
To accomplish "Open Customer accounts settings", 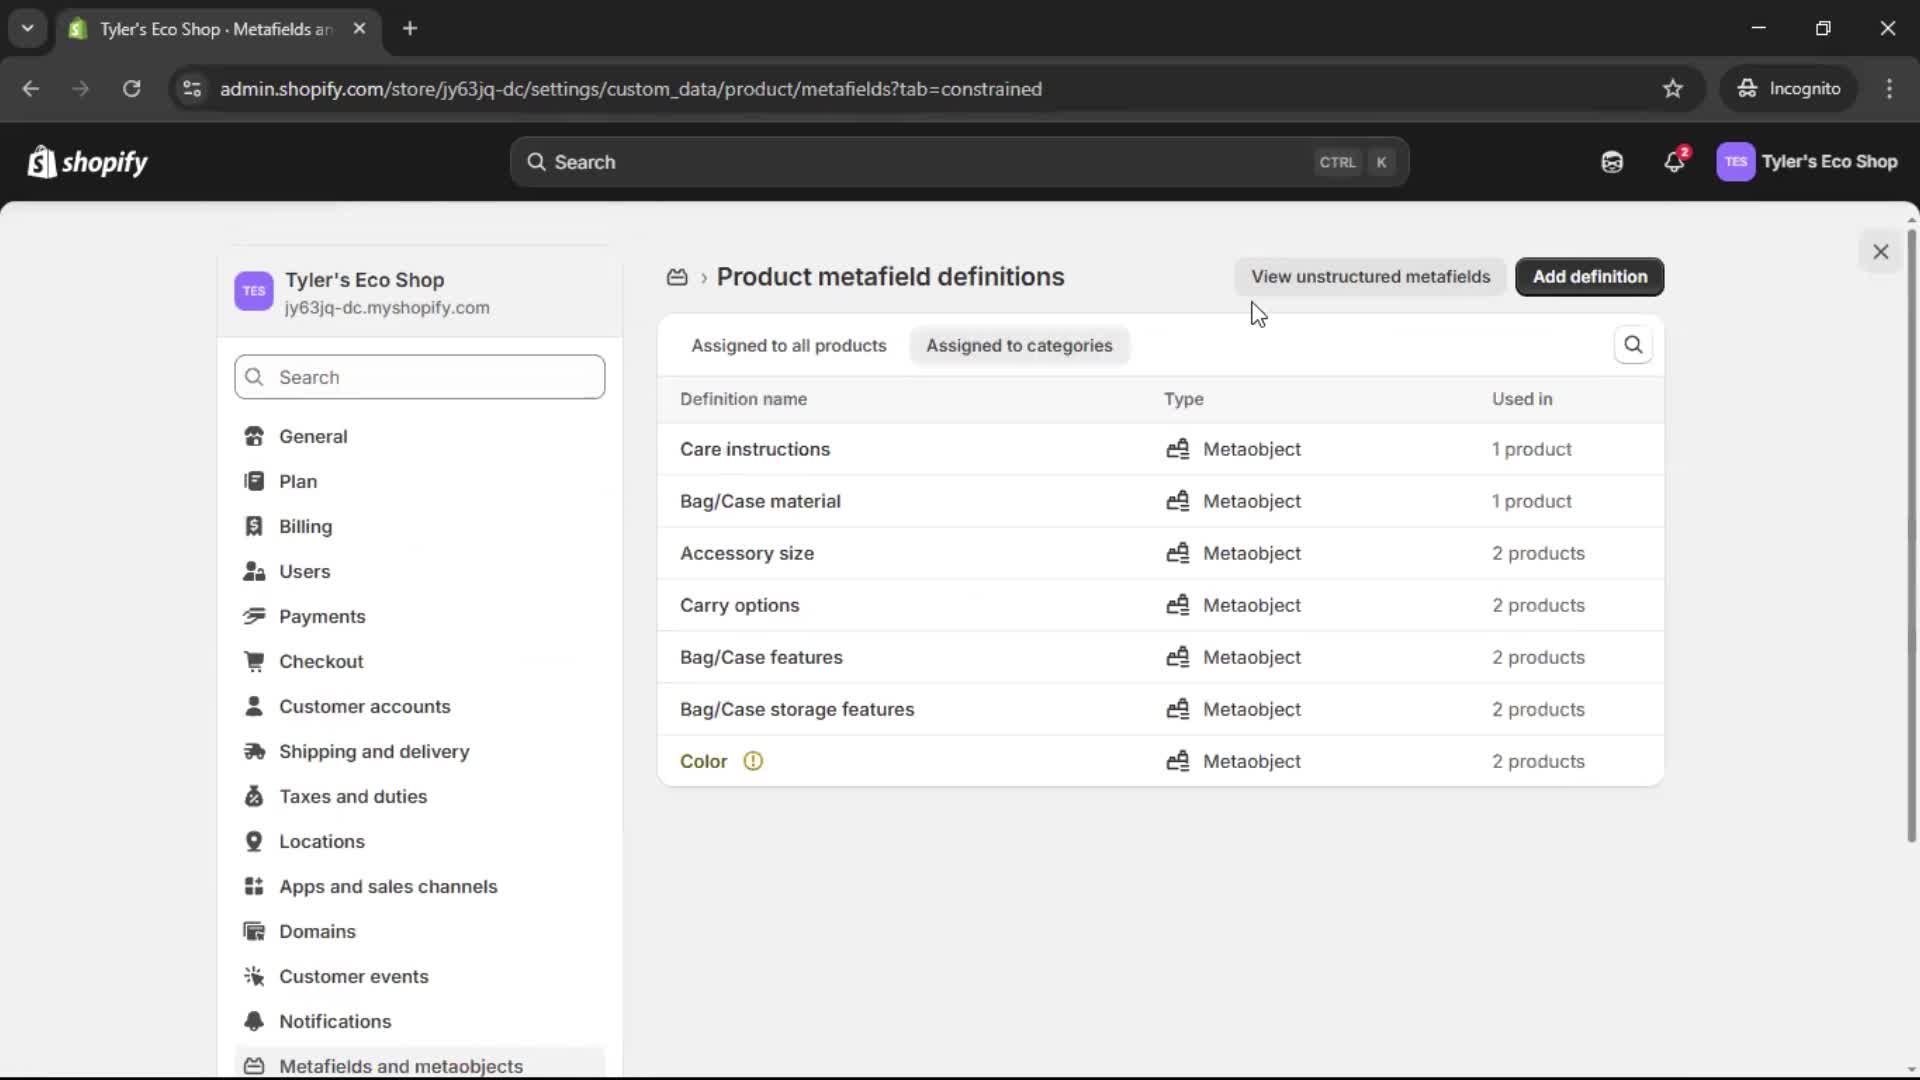I will pos(366,707).
